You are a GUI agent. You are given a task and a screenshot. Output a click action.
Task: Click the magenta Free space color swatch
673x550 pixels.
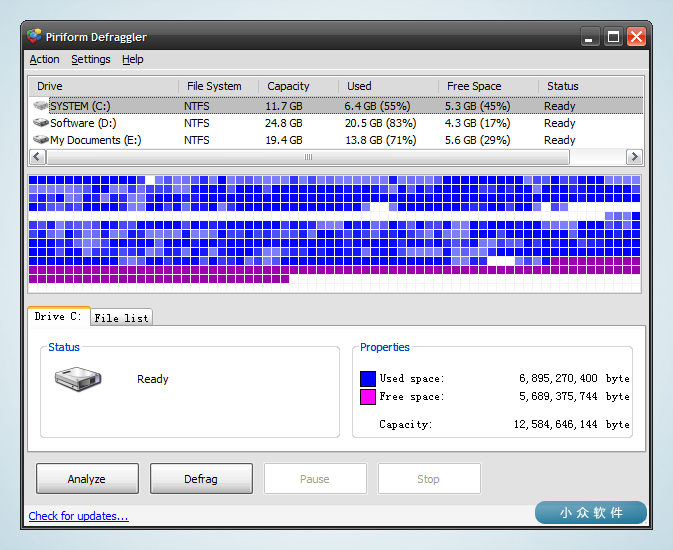(368, 397)
